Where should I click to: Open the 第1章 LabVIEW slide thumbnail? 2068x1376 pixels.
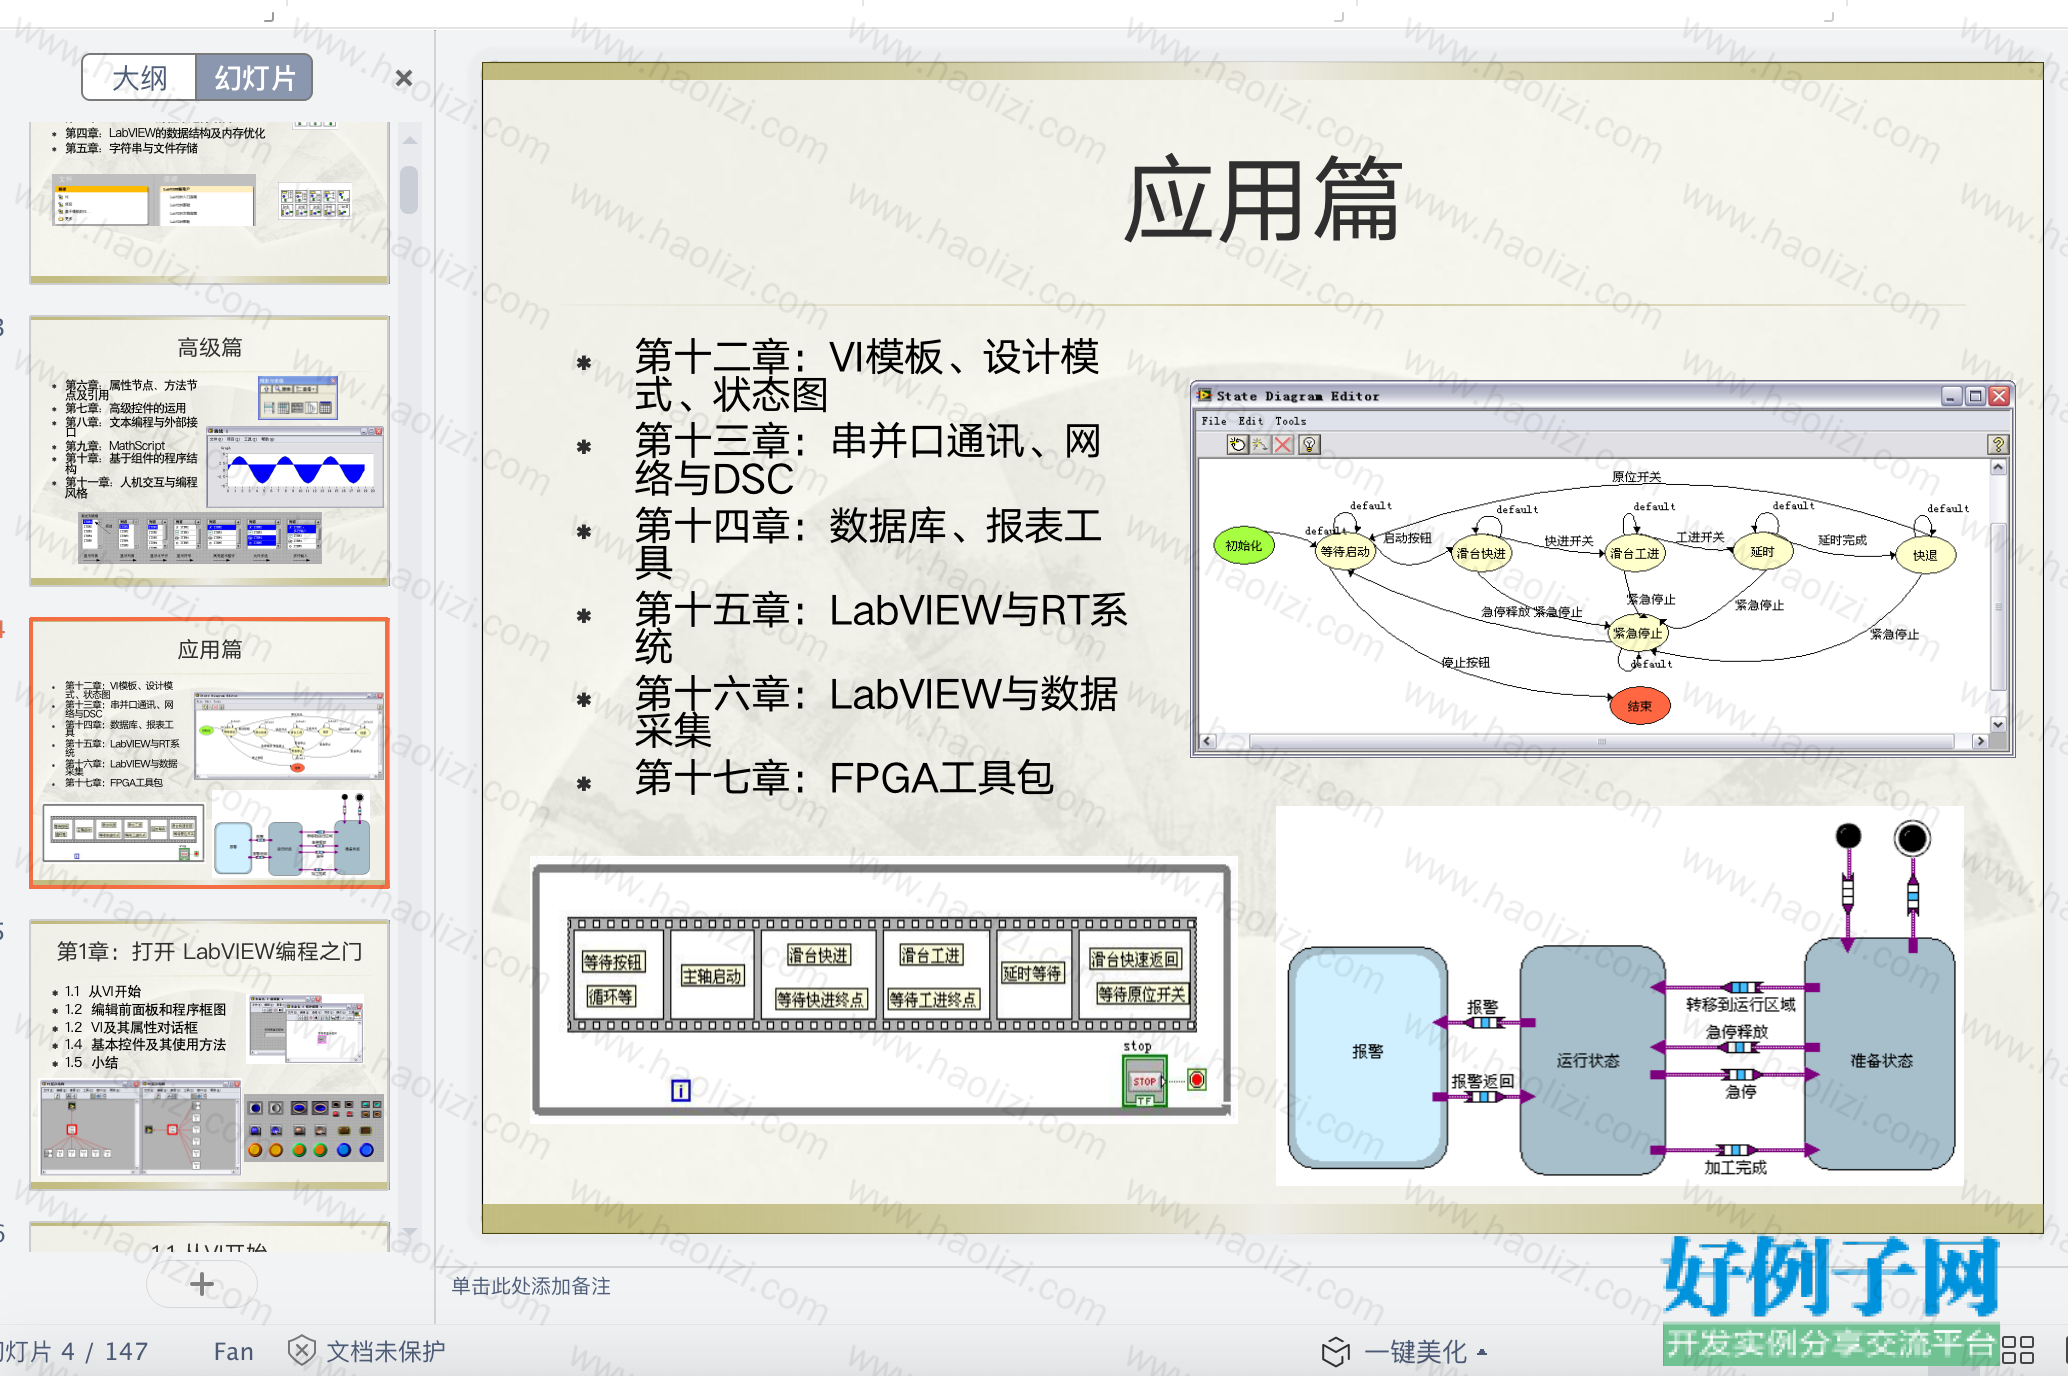click(209, 1055)
